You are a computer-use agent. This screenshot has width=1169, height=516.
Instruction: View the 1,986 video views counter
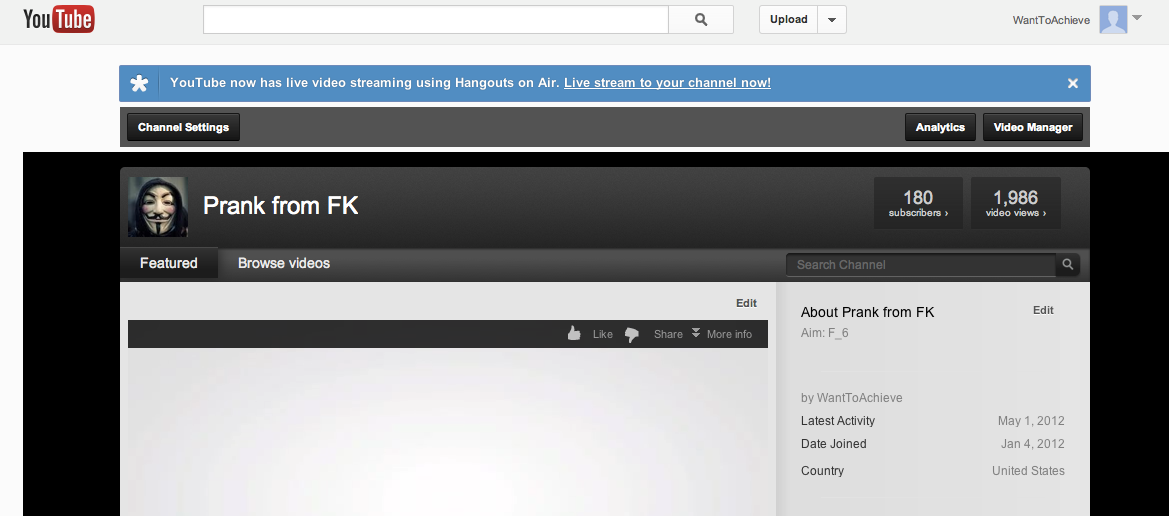pyautogui.click(x=1015, y=203)
